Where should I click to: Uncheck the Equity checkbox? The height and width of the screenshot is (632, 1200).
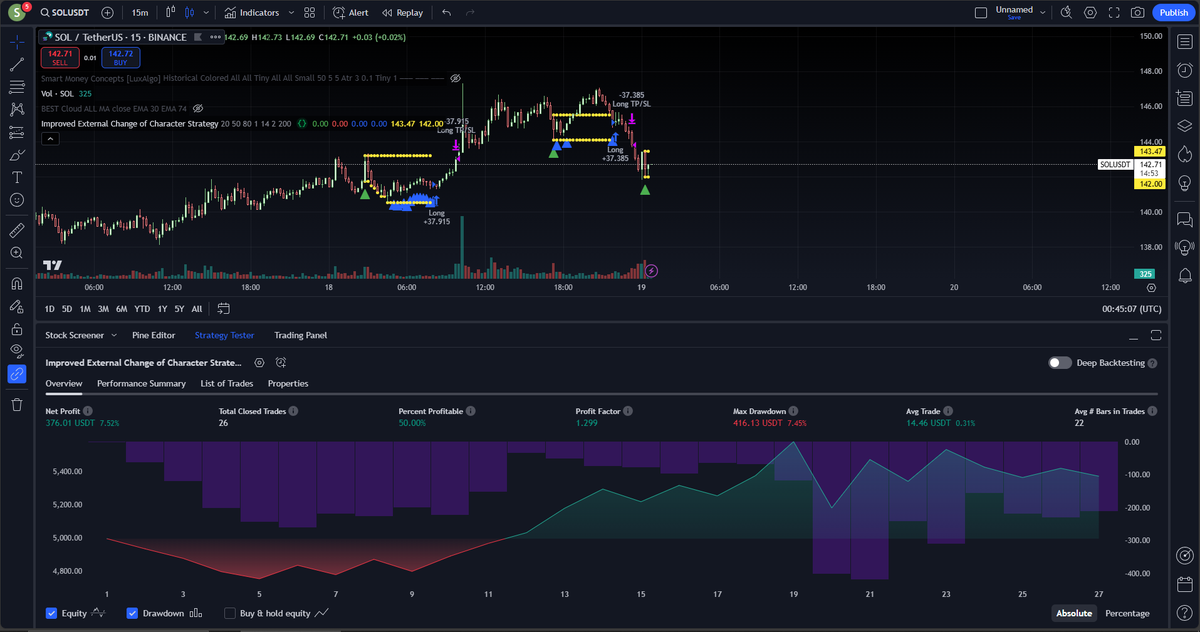pos(52,613)
